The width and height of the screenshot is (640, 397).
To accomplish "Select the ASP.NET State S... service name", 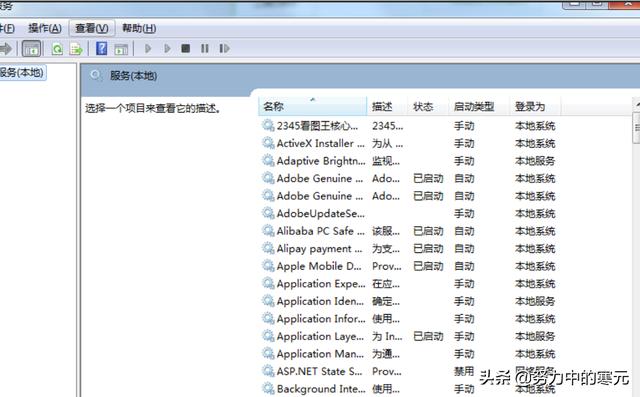I will tap(319, 371).
